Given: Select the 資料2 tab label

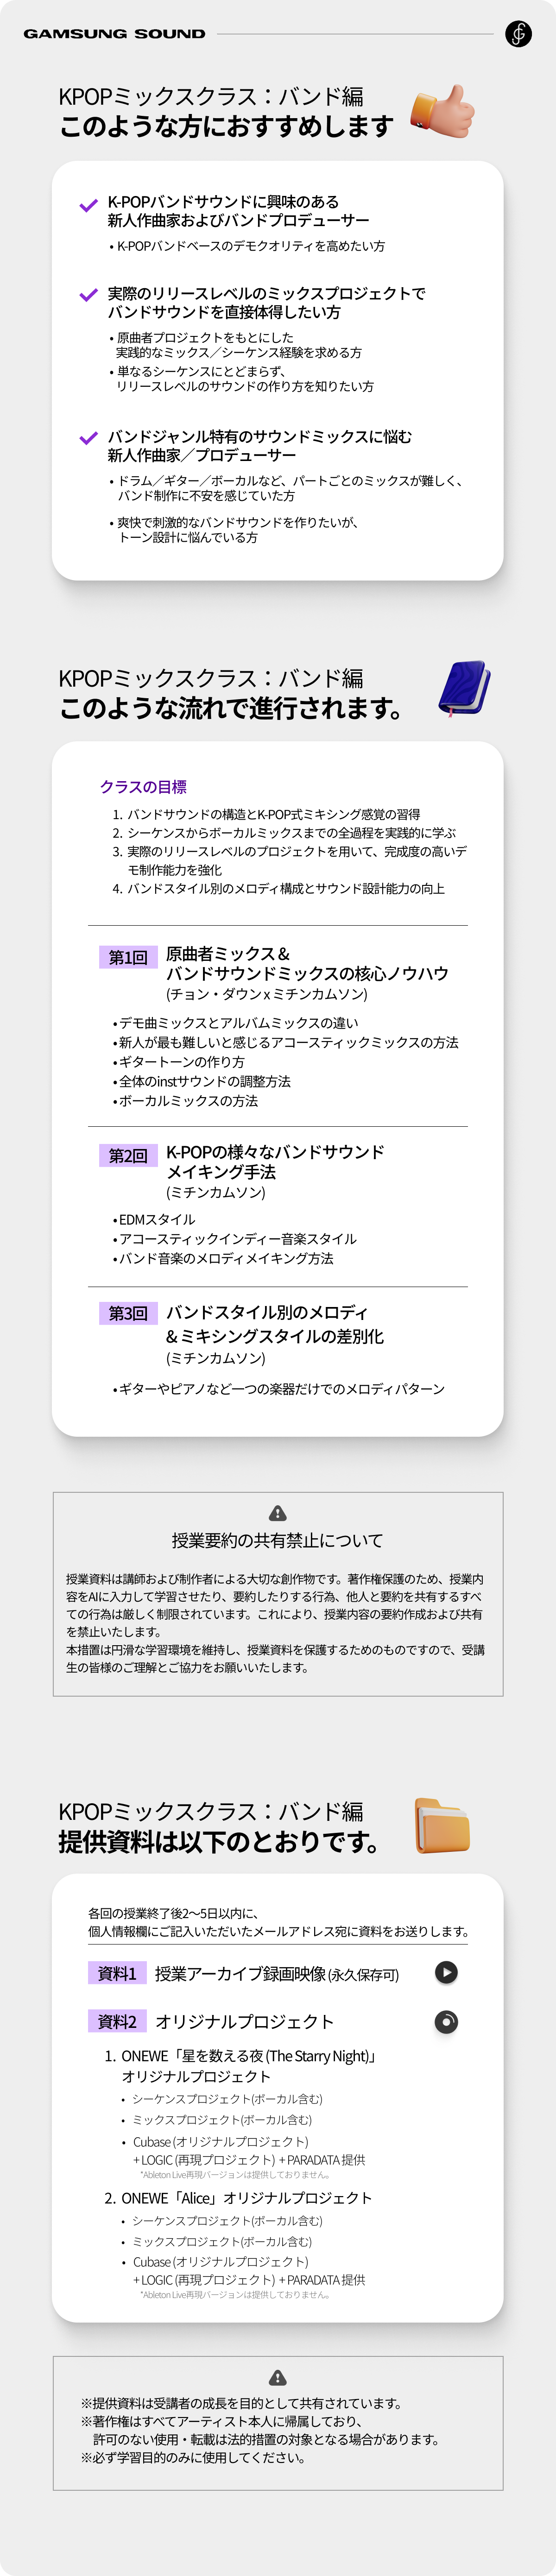Looking at the screenshot, I should tap(117, 2022).
